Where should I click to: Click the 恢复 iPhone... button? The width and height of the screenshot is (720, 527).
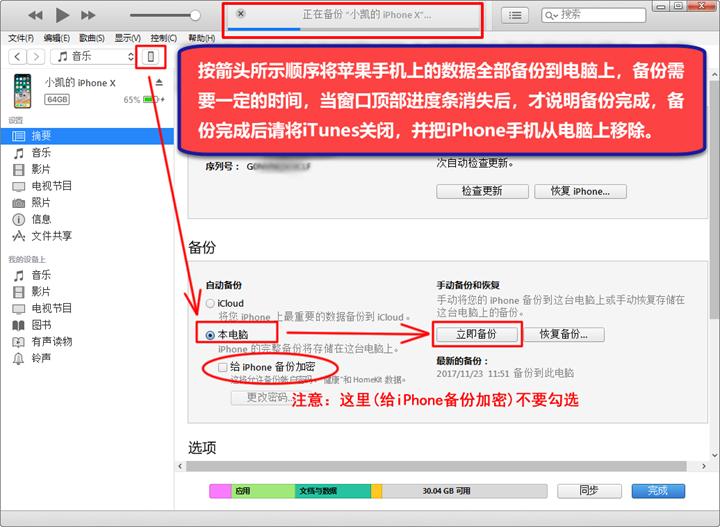tap(580, 191)
